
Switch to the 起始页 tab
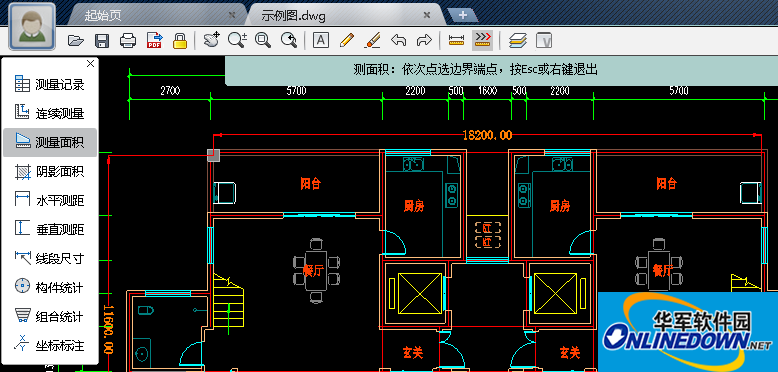point(103,15)
